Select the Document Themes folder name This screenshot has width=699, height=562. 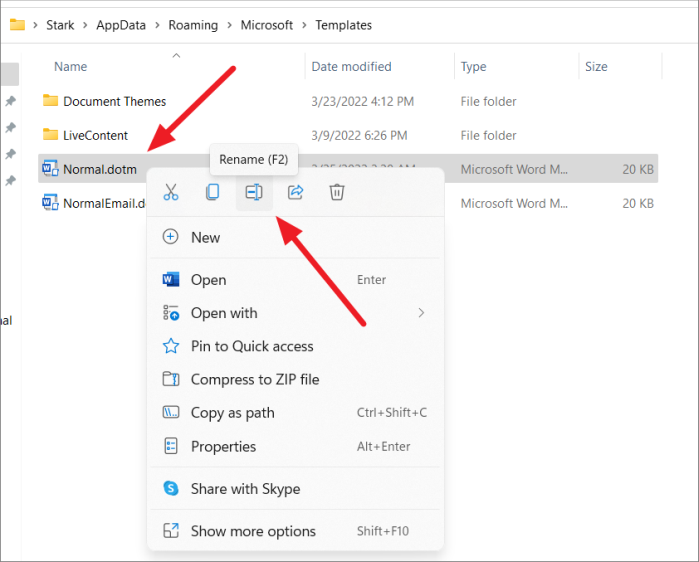[115, 101]
